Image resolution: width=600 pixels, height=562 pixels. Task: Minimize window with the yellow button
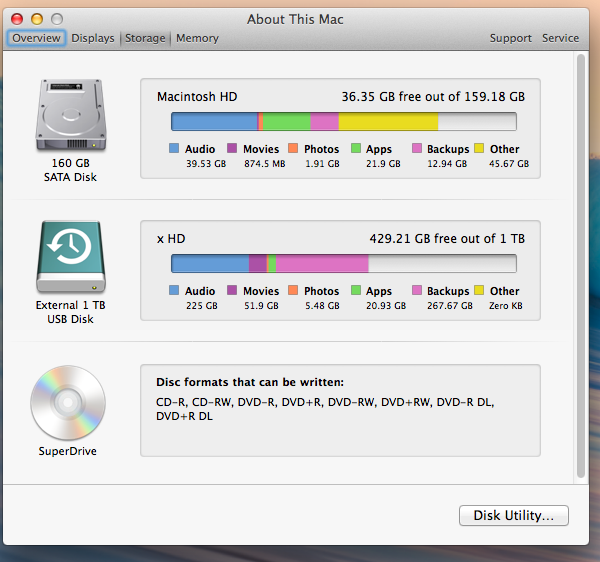pyautogui.click(x=37, y=19)
